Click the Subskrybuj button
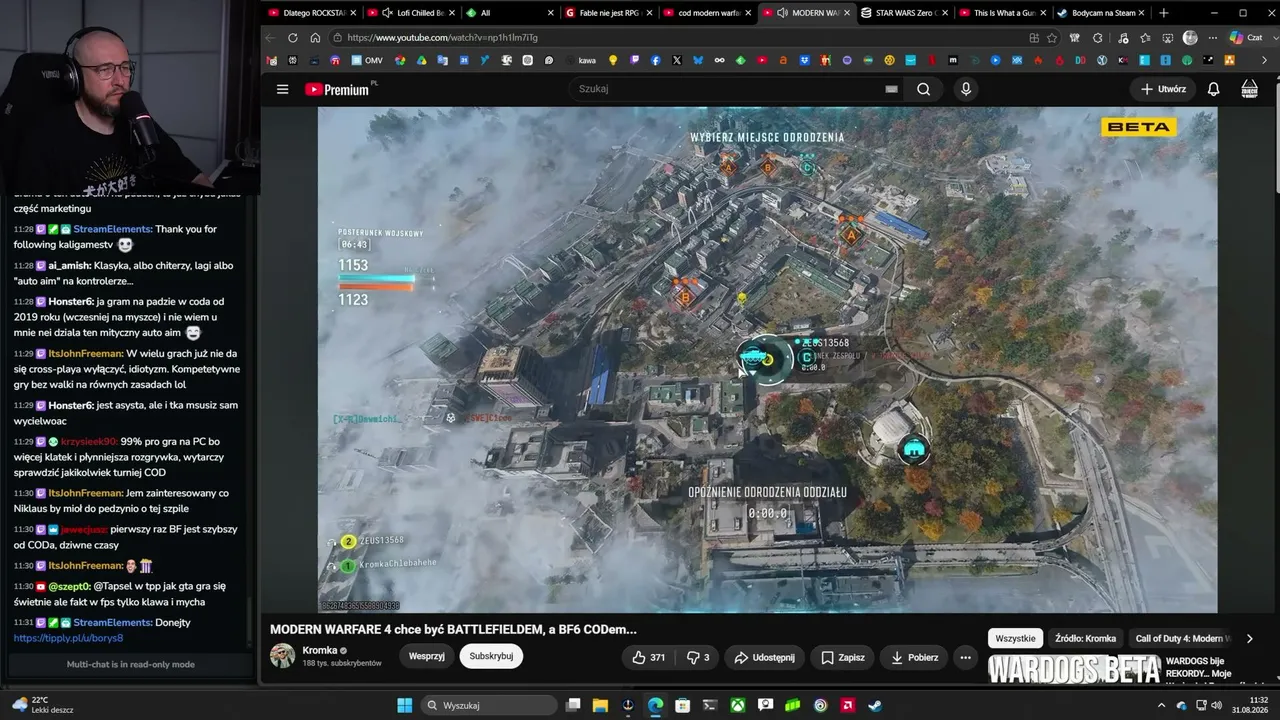1280x720 pixels. [491, 656]
